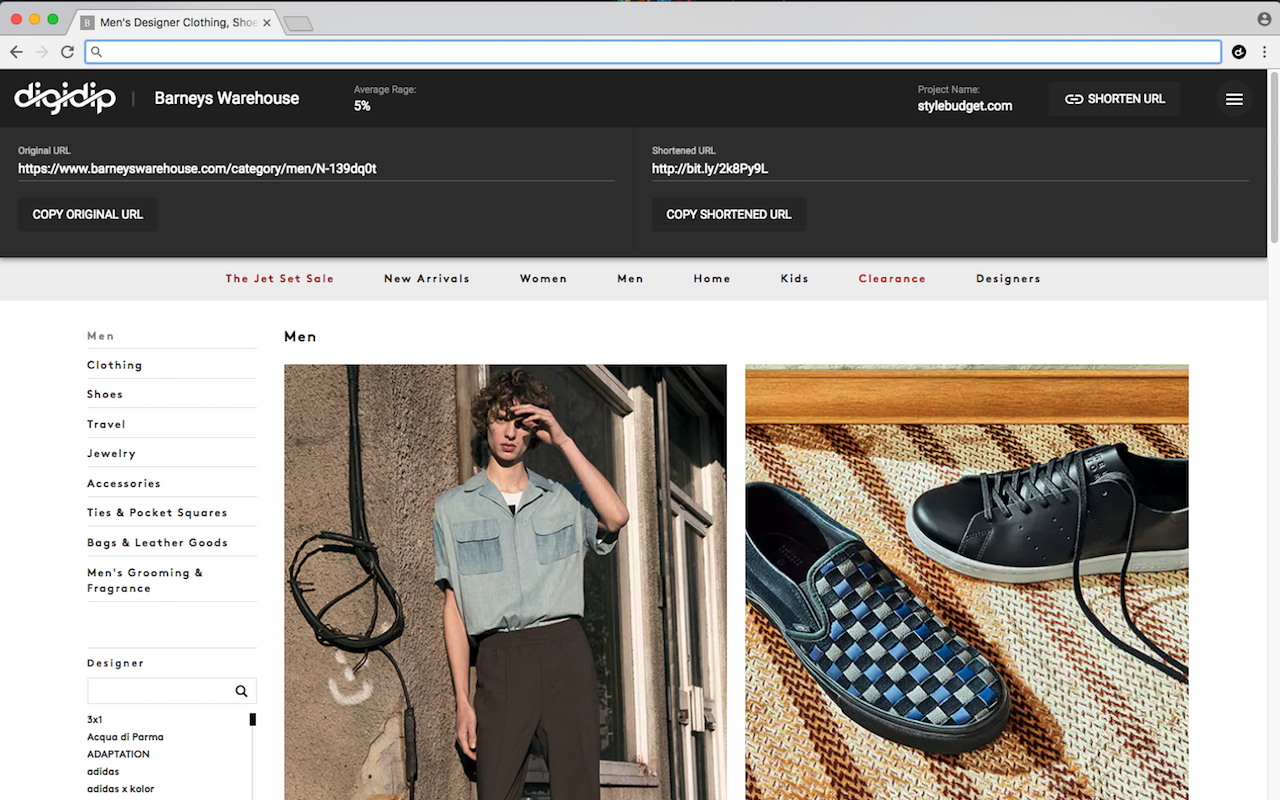Viewport: 1280px width, 800px height.
Task: Open the Clearance menu item
Action: pyautogui.click(x=891, y=279)
